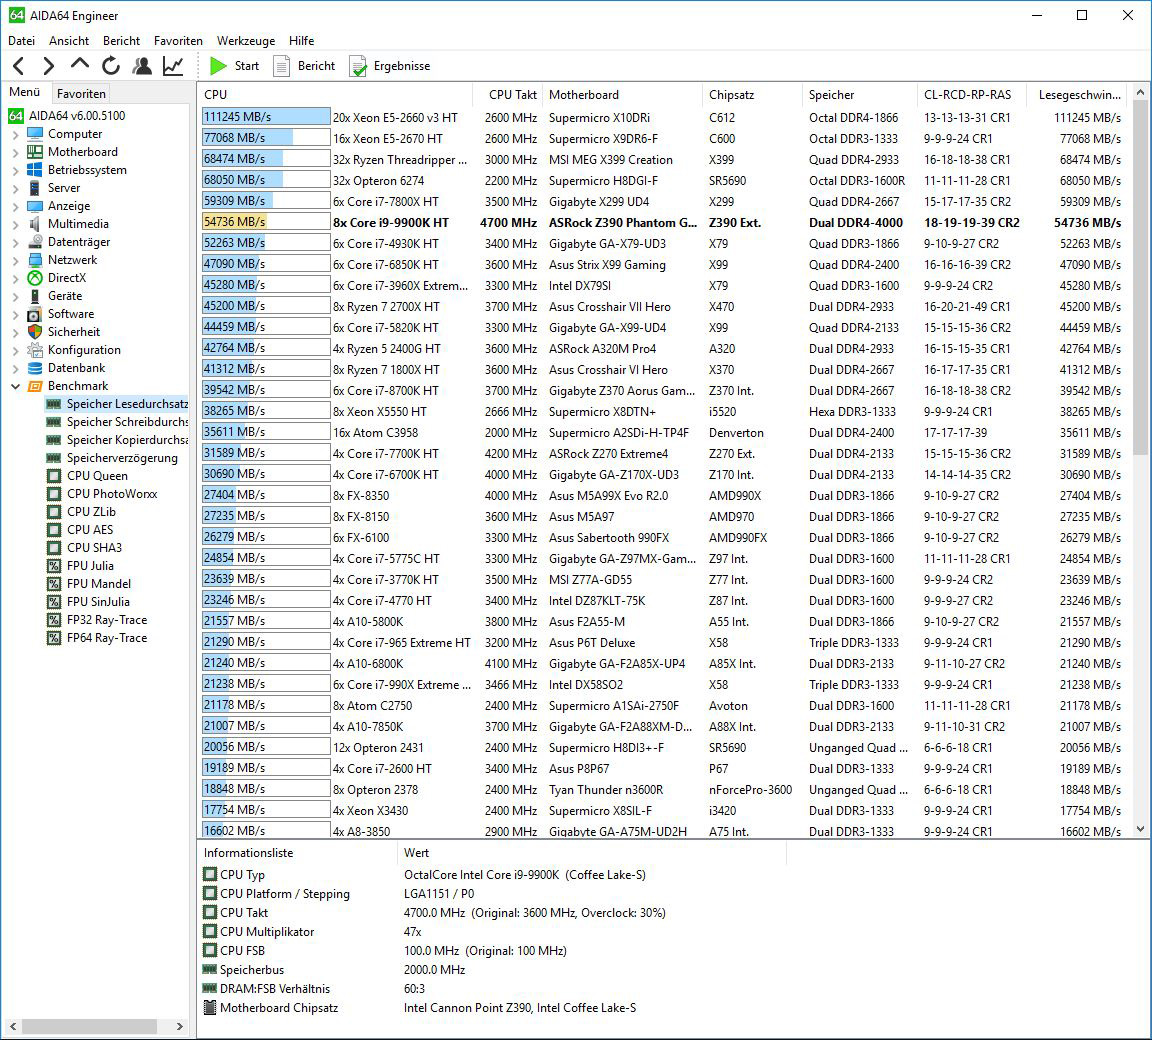Expand the Motherboard tree node

click(x=15, y=152)
